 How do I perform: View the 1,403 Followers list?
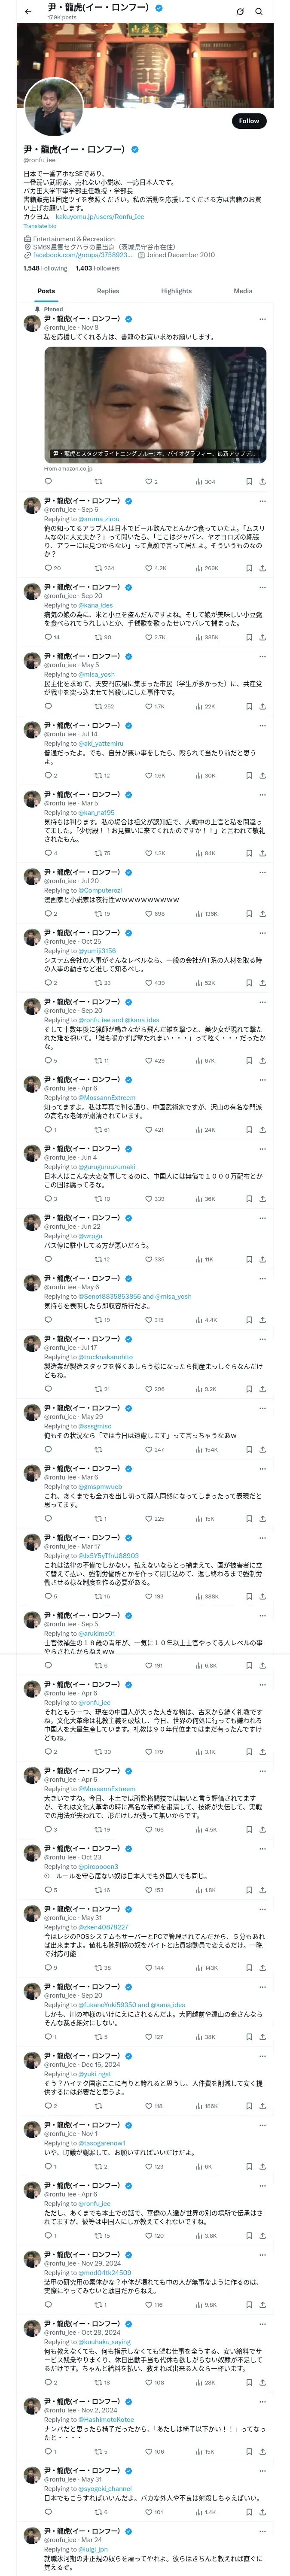[97, 268]
